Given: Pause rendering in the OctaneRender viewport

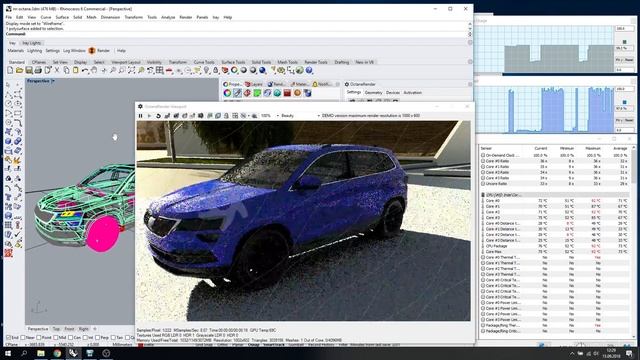Looking at the screenshot, I should [x=140, y=116].
